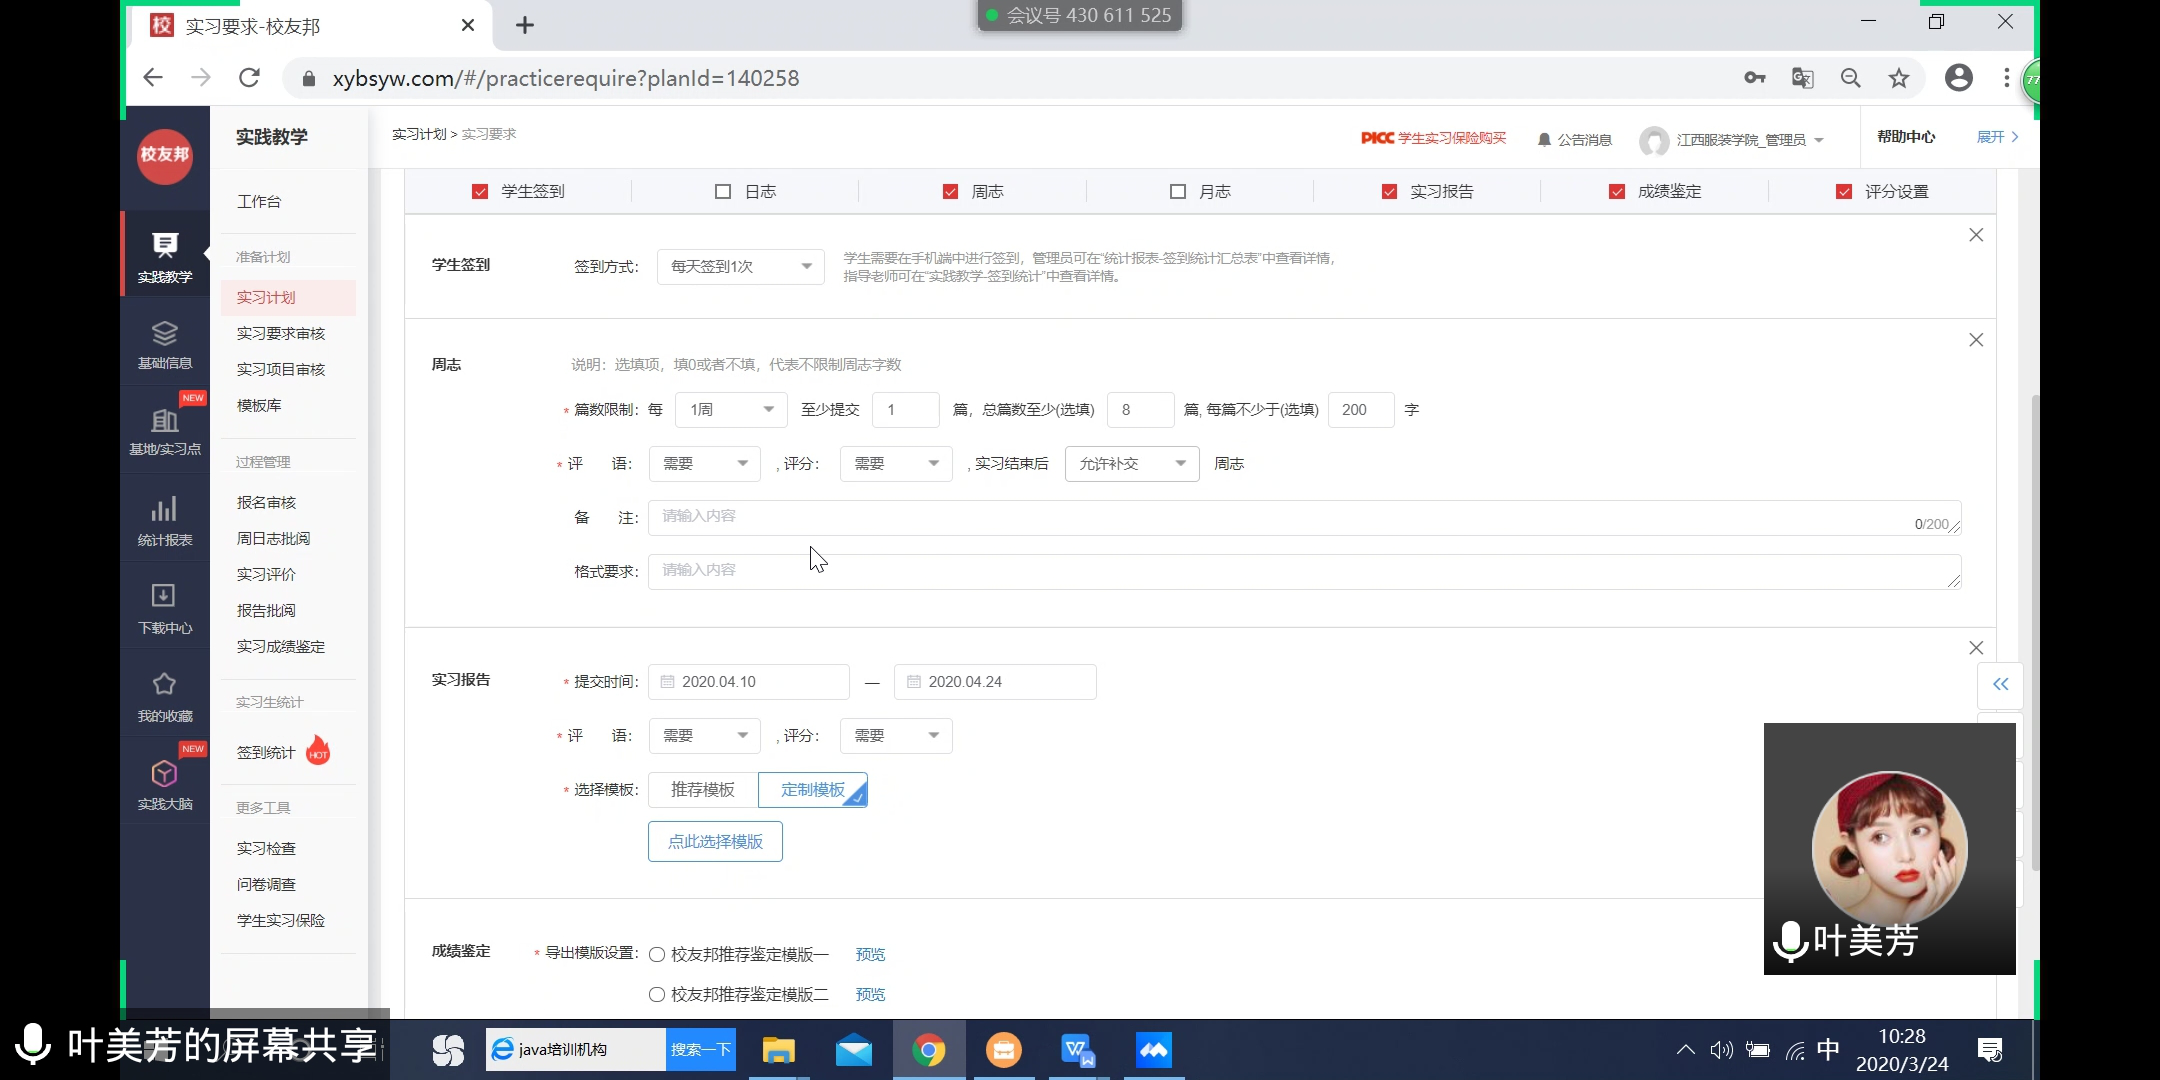Open 实习计划 in the side menu
This screenshot has width=2160, height=1080.
(288, 298)
